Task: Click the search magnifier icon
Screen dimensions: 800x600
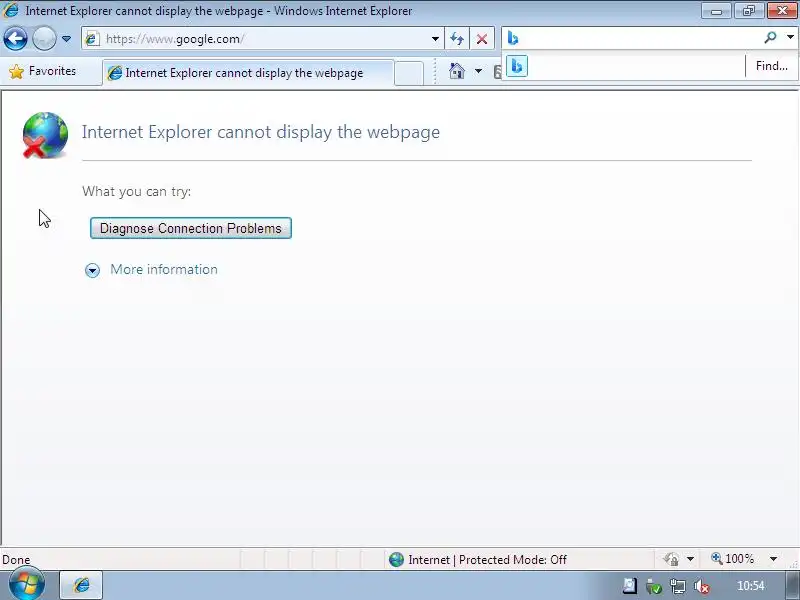Action: tap(770, 37)
